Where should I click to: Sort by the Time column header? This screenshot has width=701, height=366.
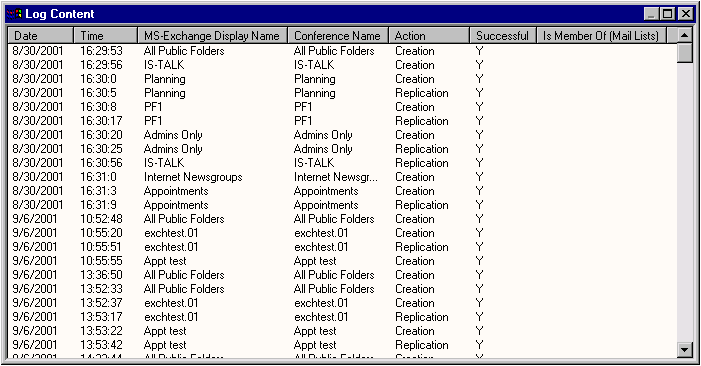pos(106,35)
